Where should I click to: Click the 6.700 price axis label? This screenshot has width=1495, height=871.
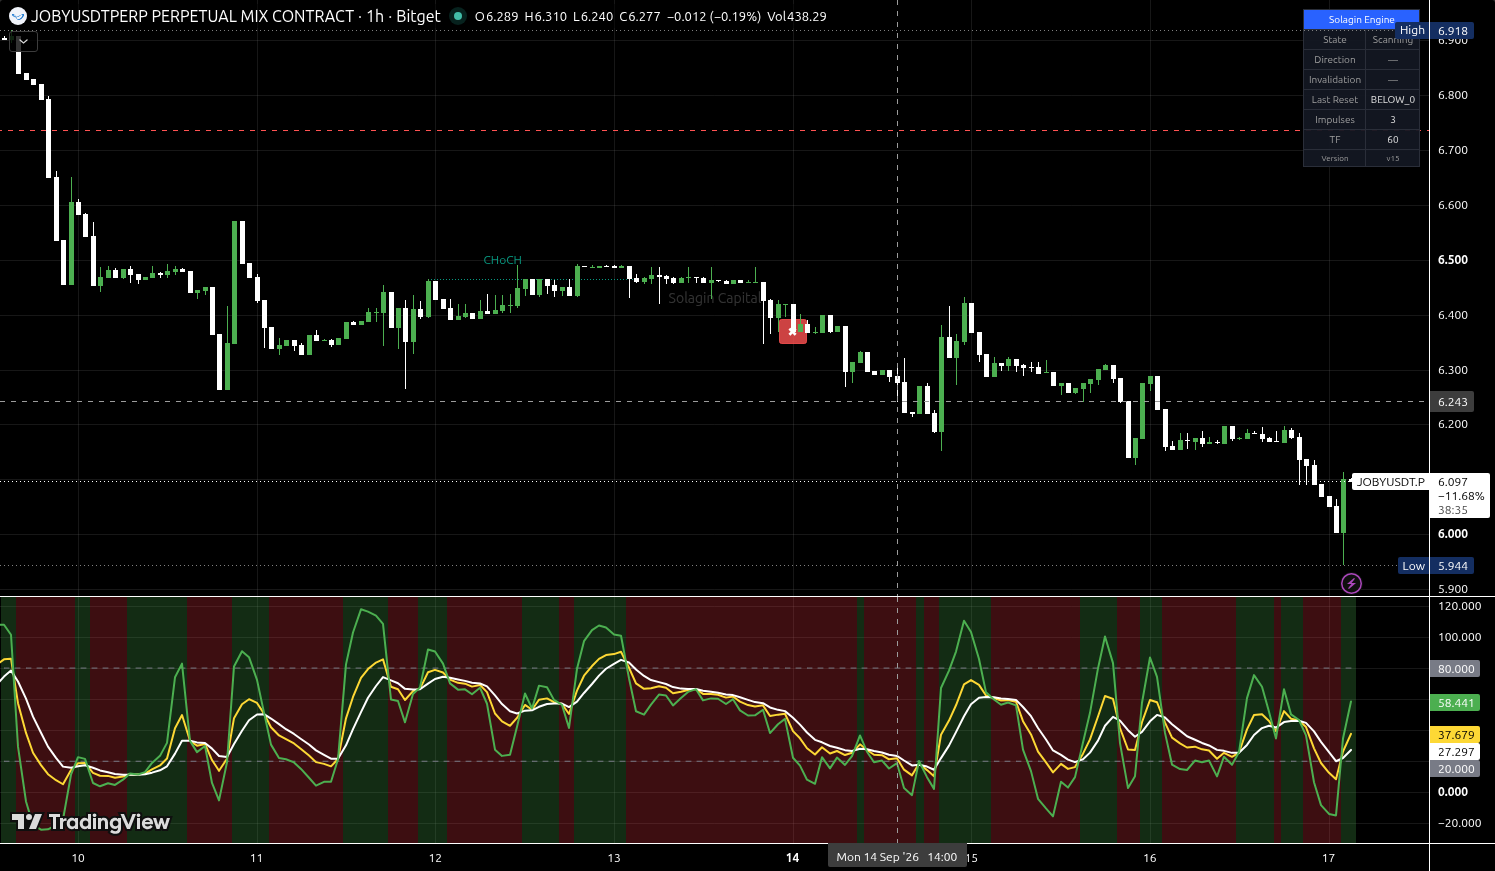pos(1453,150)
